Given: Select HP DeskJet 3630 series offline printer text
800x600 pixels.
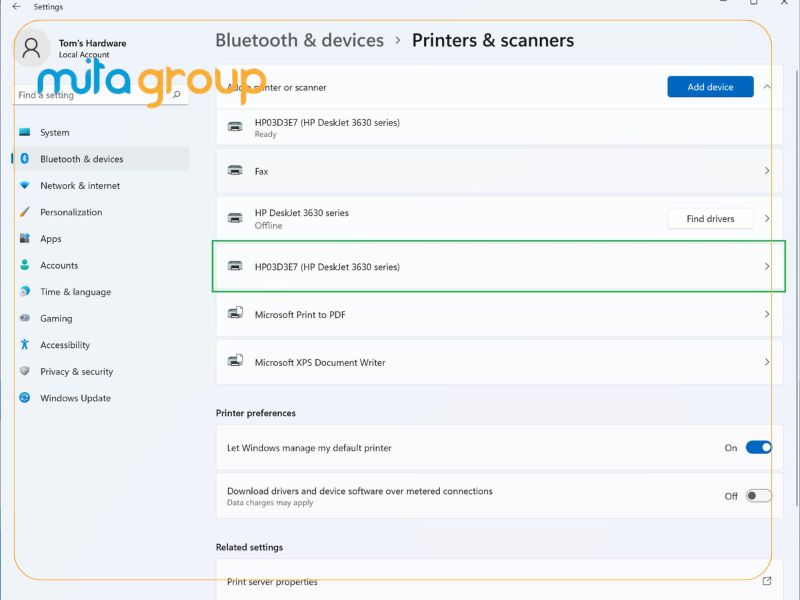Looking at the screenshot, I should coord(302,212).
